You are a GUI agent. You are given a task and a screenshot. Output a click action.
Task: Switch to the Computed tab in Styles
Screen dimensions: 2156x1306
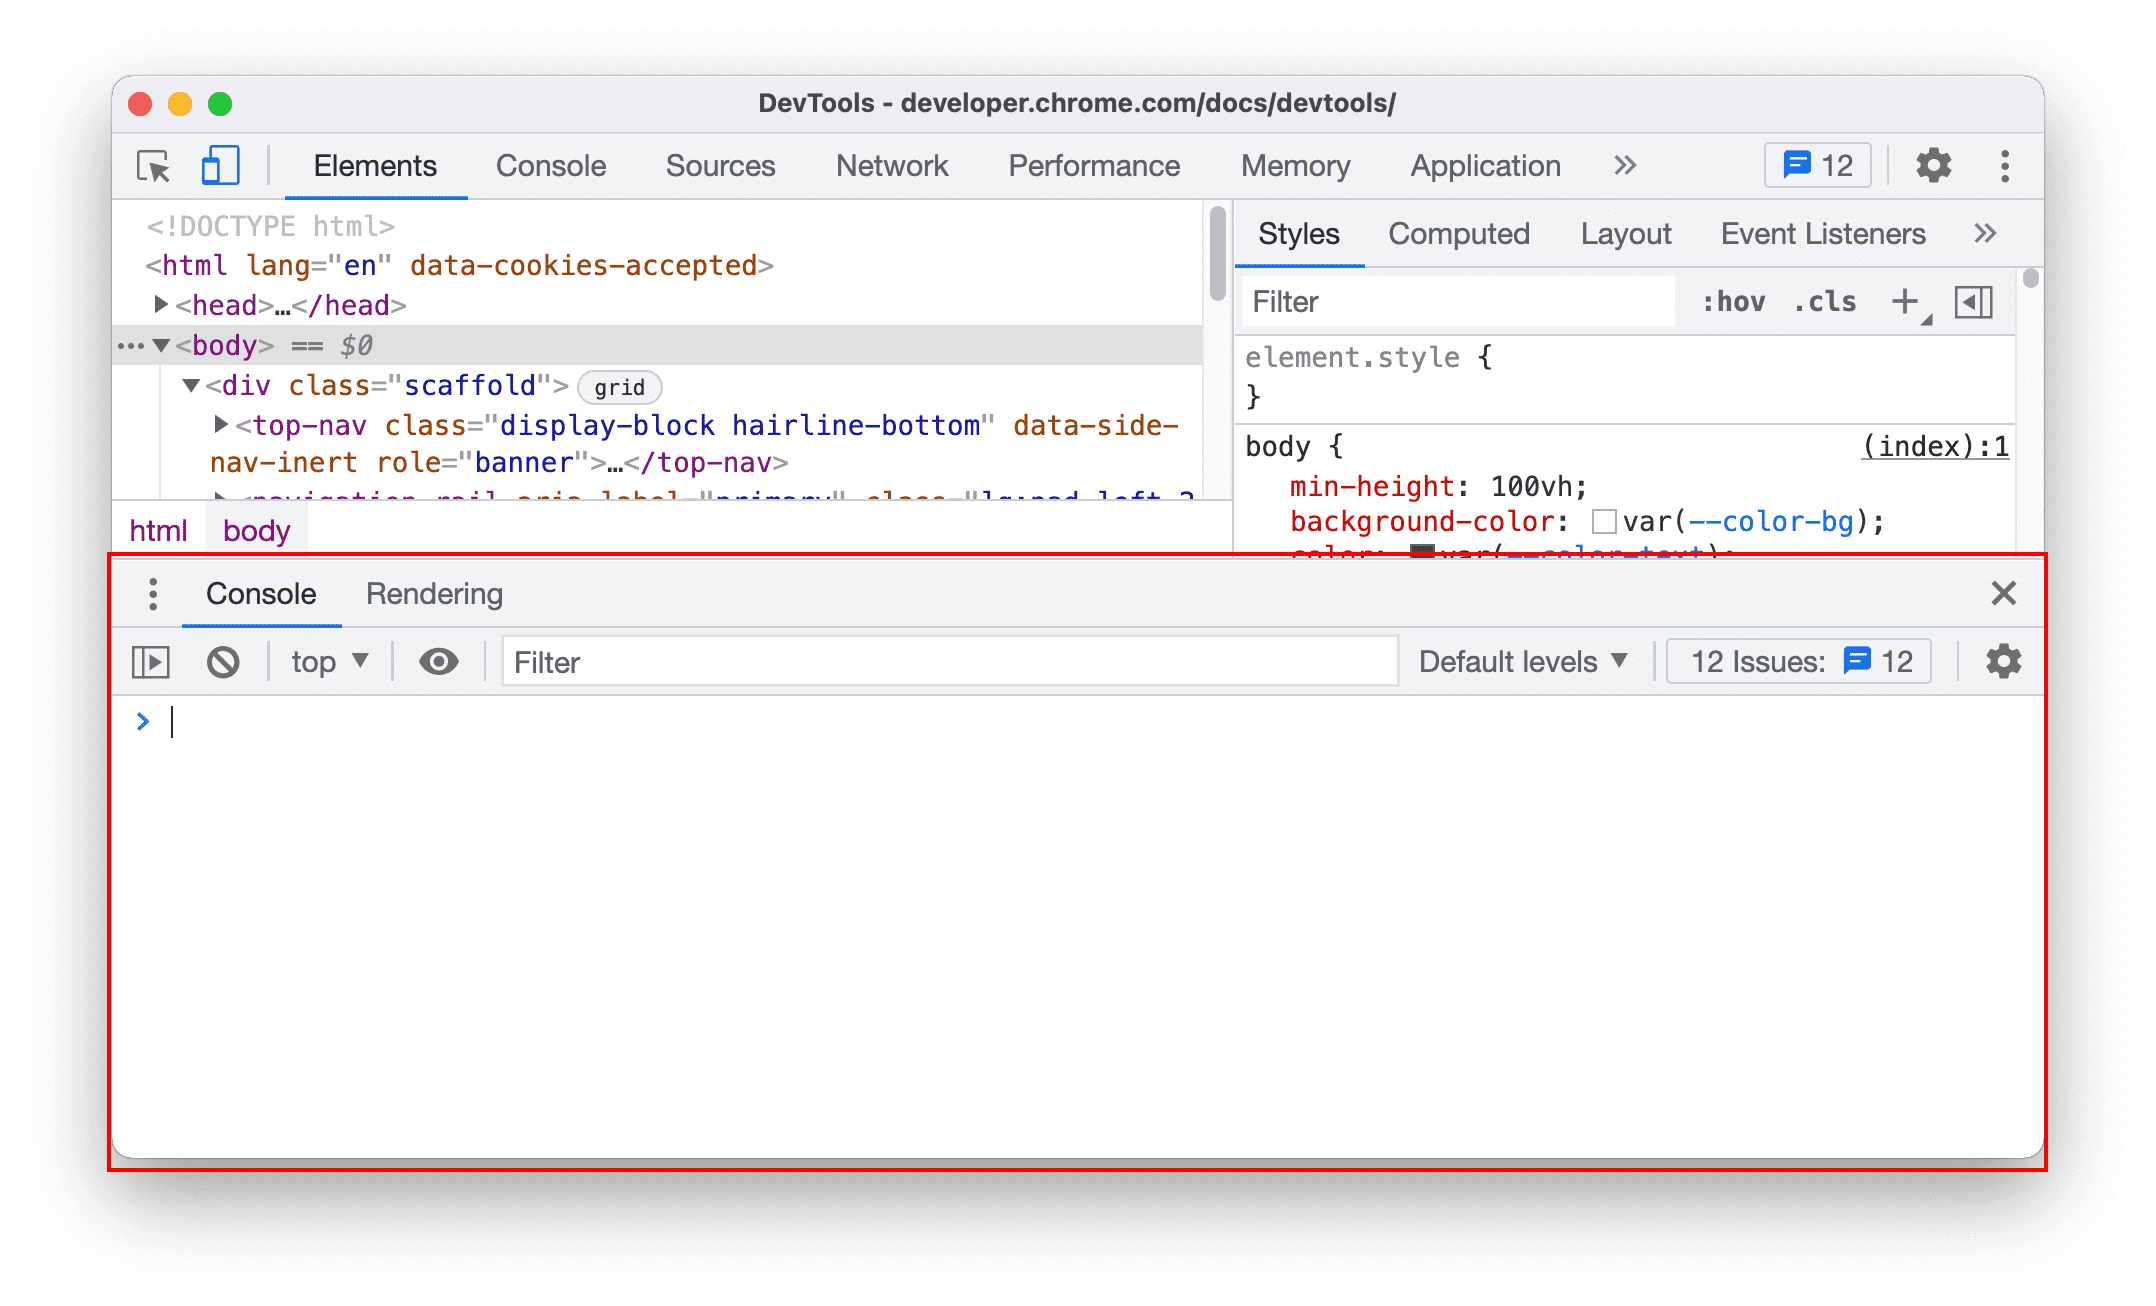[1458, 234]
